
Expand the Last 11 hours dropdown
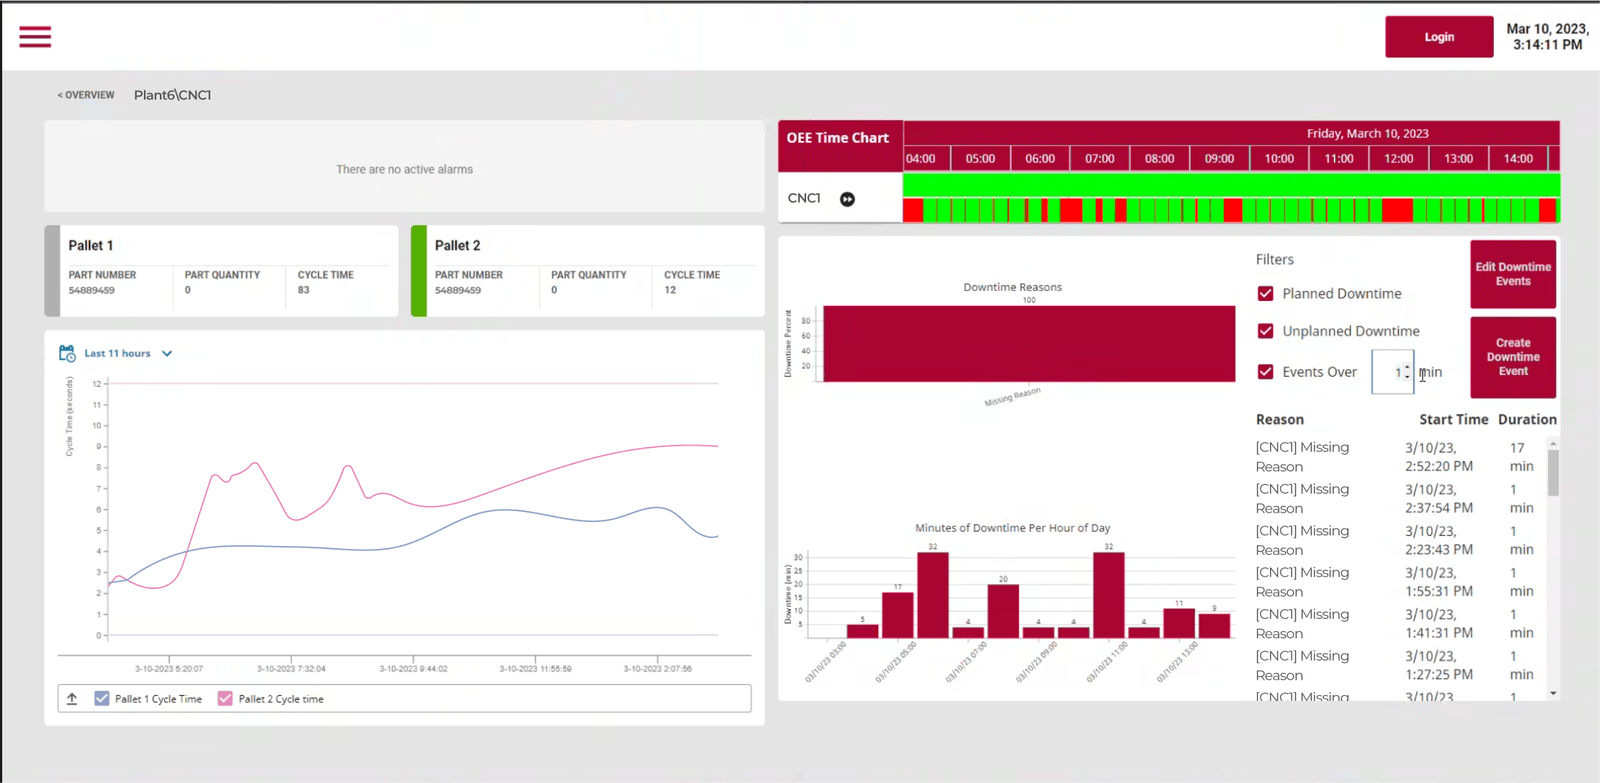[167, 353]
